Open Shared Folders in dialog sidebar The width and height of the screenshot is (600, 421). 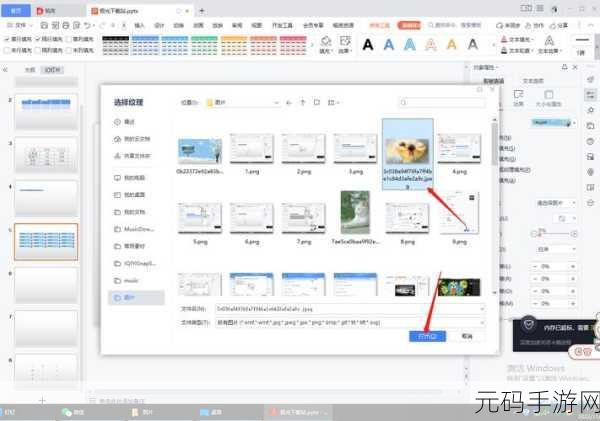pos(132,156)
